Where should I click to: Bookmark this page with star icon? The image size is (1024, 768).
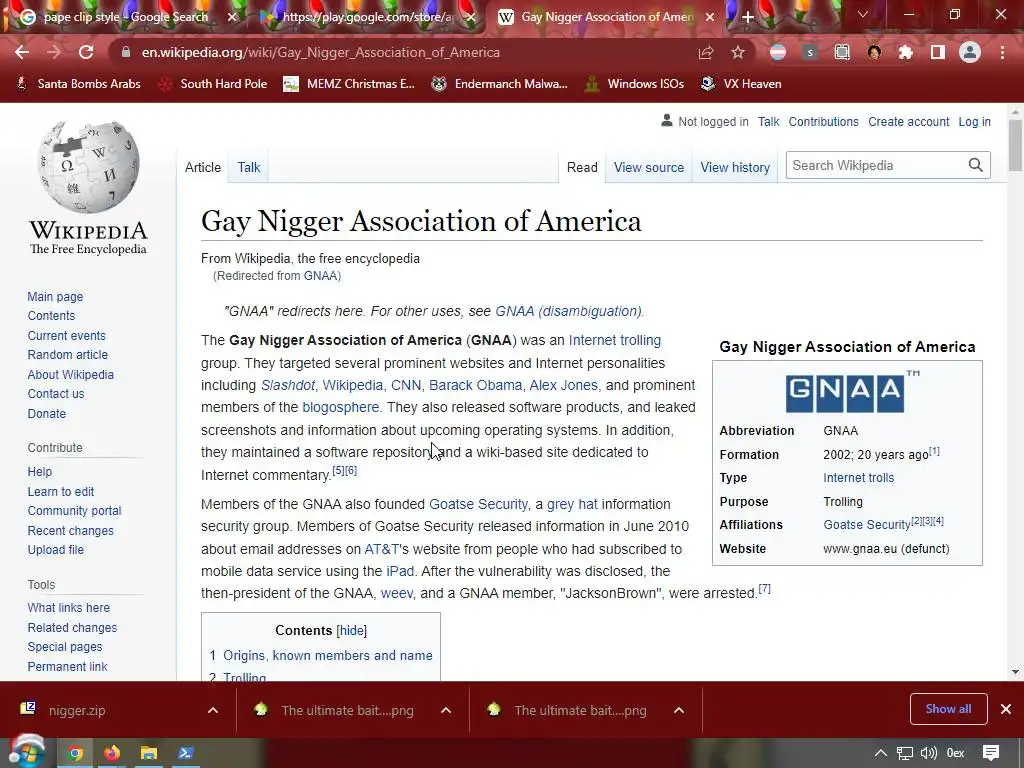[x=738, y=52]
